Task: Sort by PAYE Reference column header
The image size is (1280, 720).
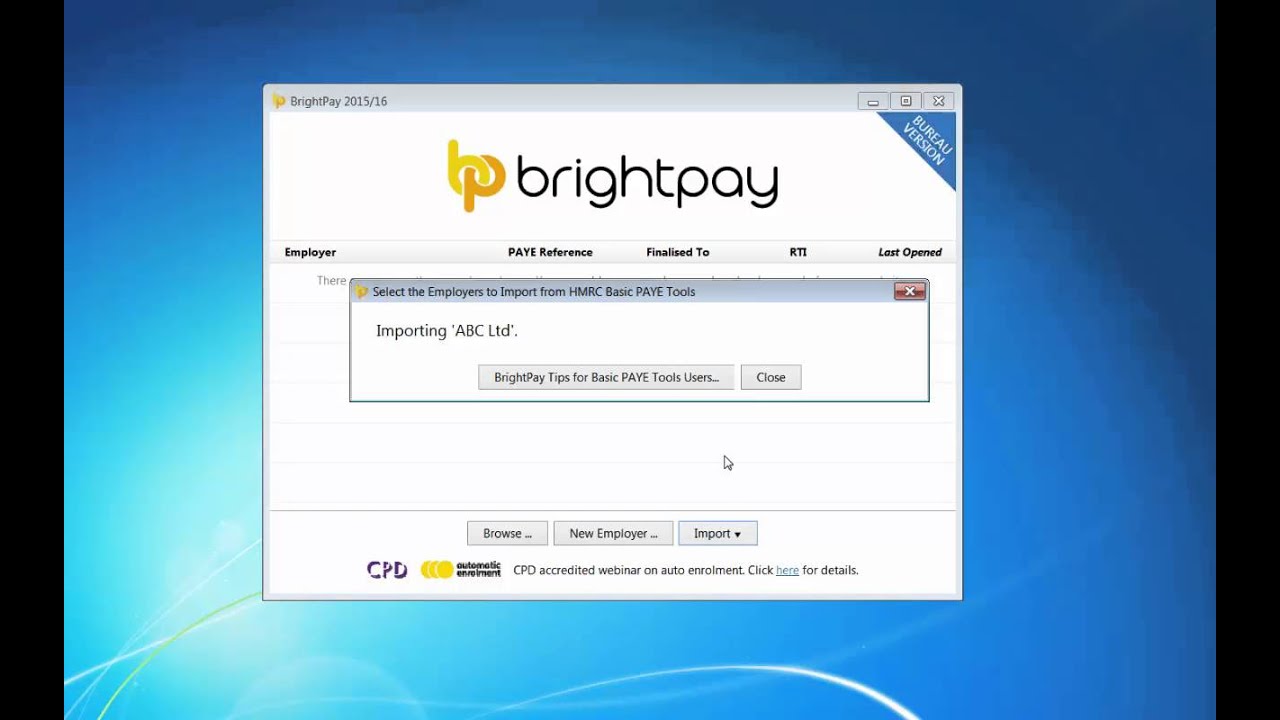Action: click(550, 252)
